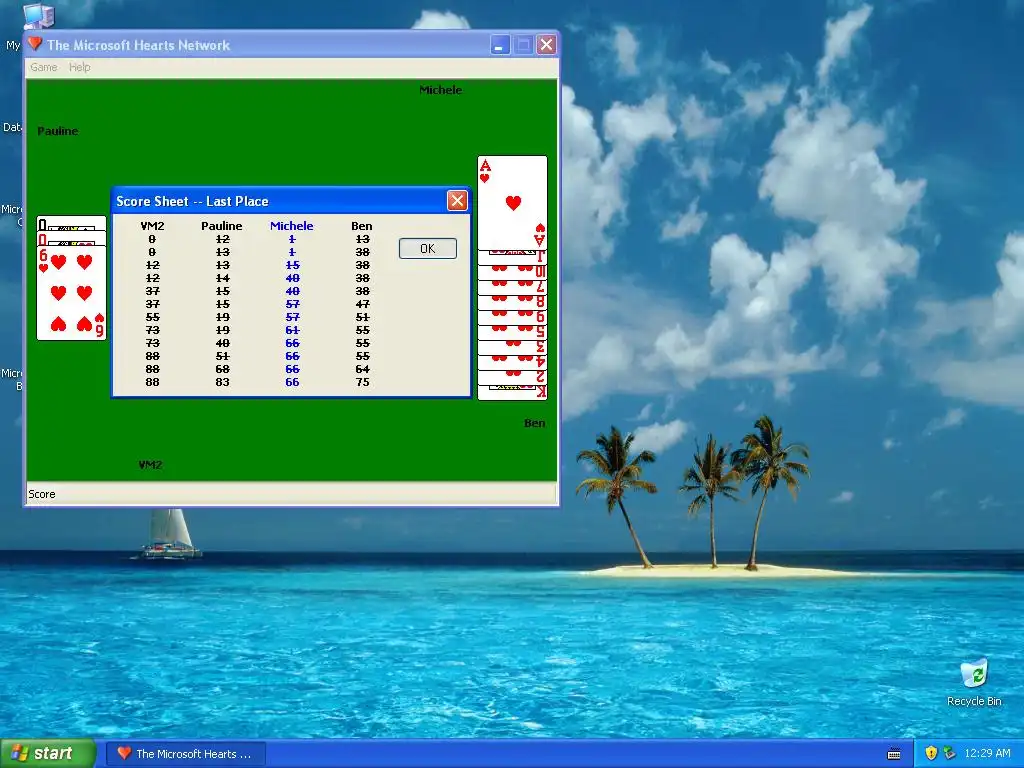Click the Ace of Hearts card
Image resolution: width=1024 pixels, height=768 pixels.
click(513, 202)
